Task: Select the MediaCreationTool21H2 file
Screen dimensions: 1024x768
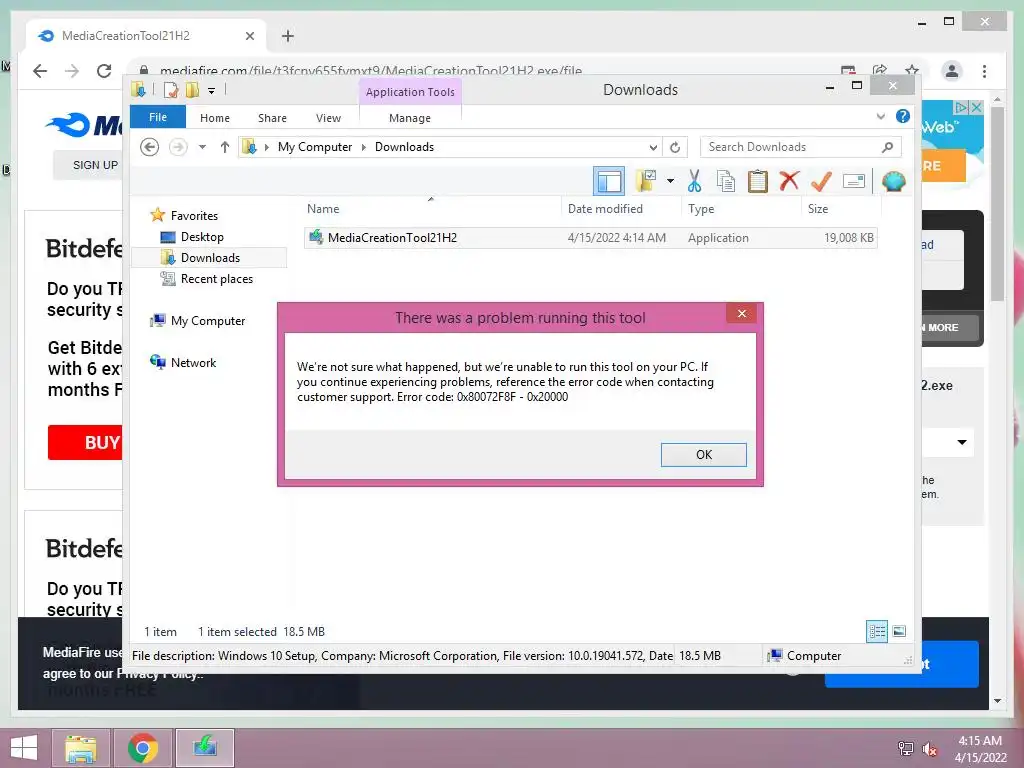Action: 590,238
